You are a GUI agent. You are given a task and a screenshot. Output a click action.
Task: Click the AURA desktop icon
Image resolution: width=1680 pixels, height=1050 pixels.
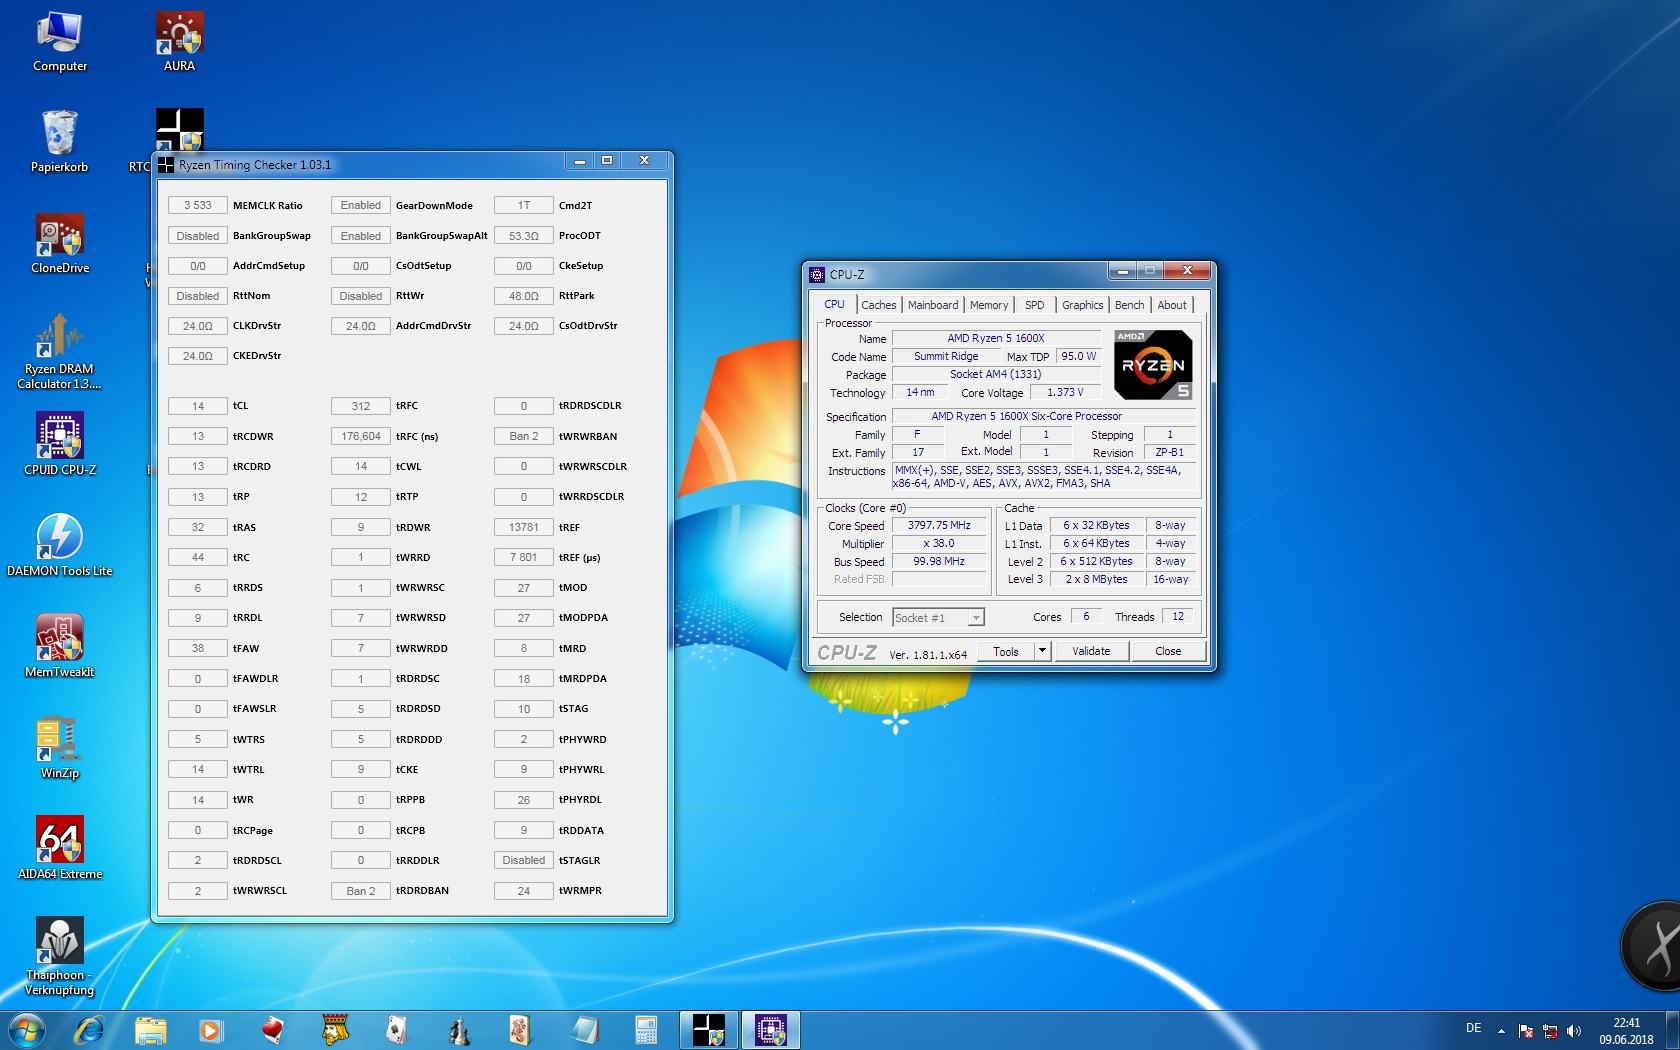(180, 35)
